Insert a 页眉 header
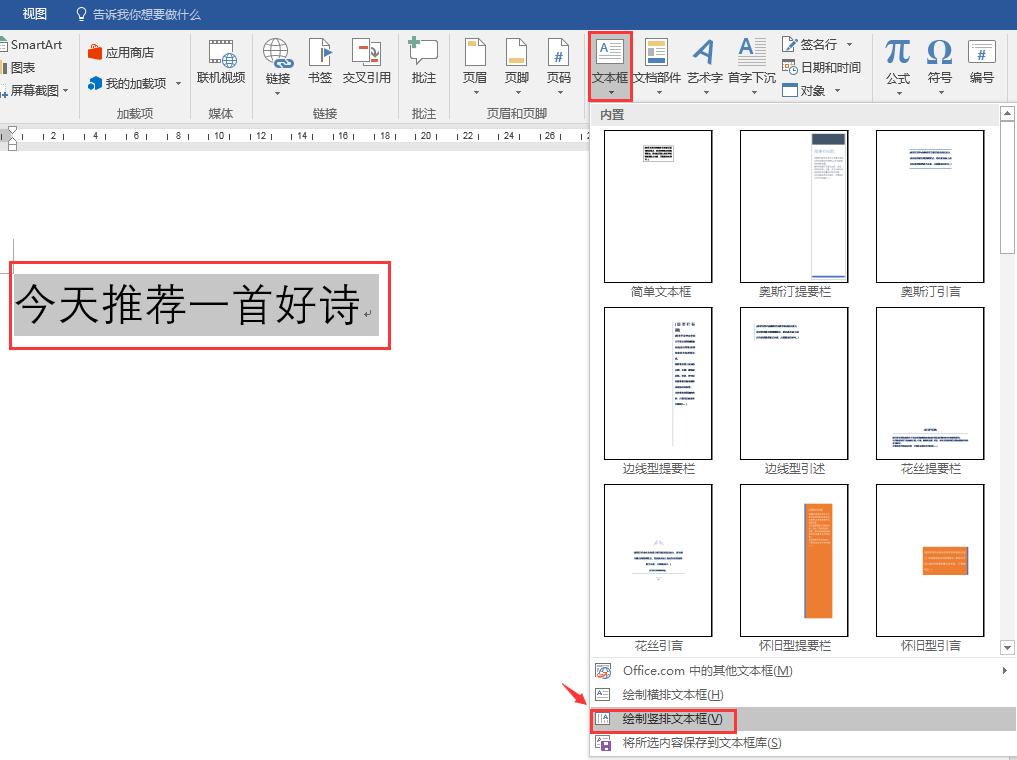This screenshot has width=1017, height=760. click(x=475, y=62)
